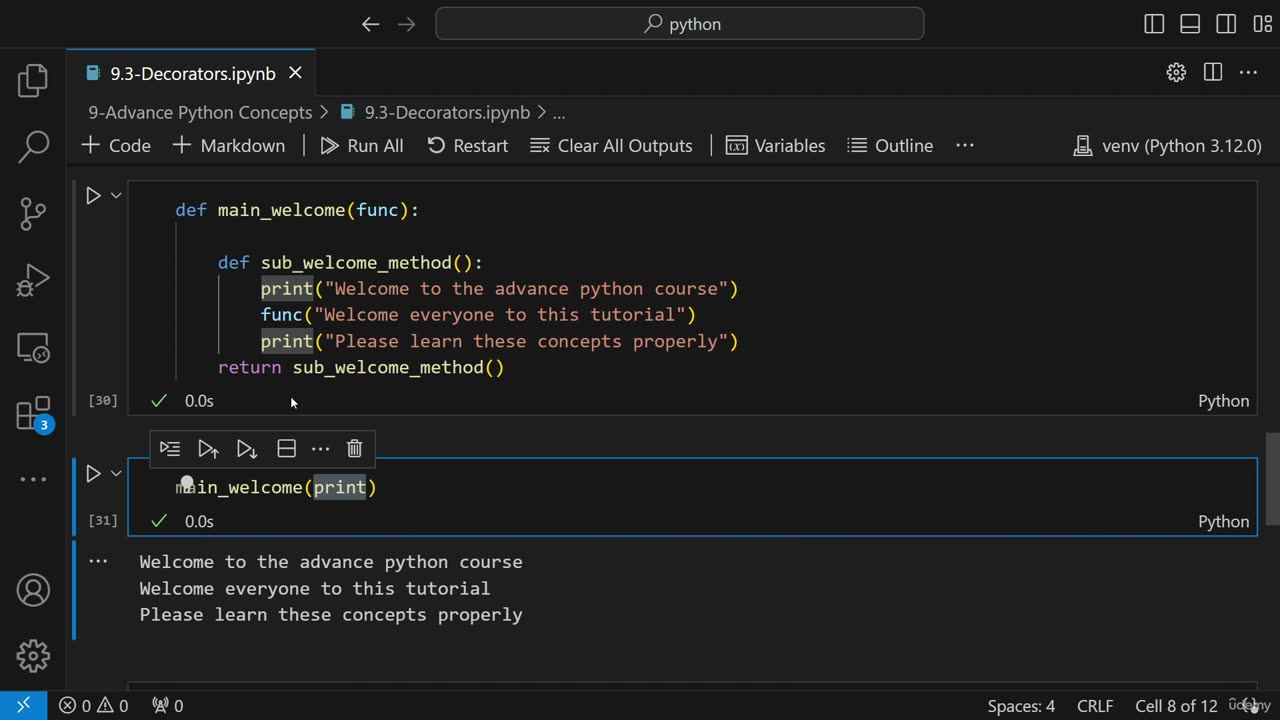The height and width of the screenshot is (720, 1280).
Task: Open the Explorer view in activity bar
Action: (33, 80)
